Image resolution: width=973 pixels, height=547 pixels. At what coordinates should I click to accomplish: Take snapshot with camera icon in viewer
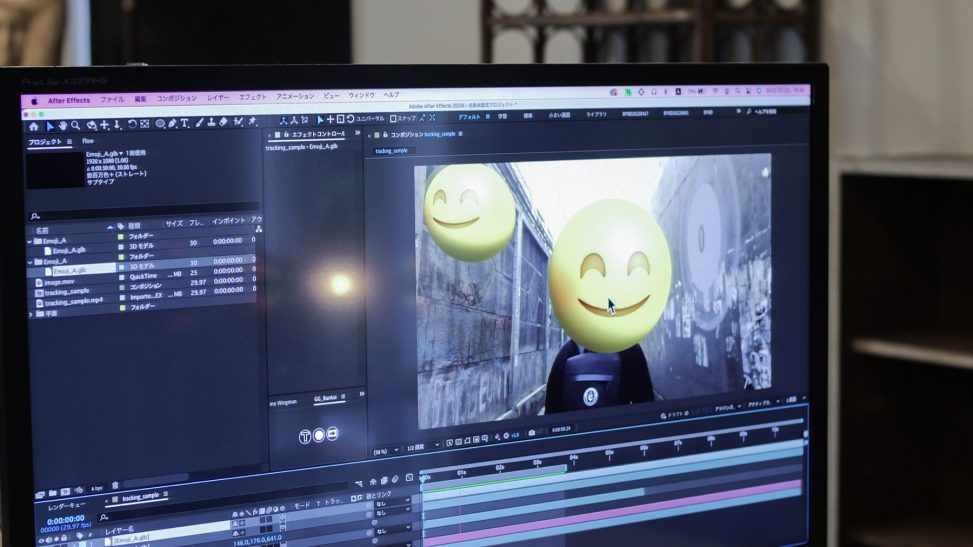point(532,433)
